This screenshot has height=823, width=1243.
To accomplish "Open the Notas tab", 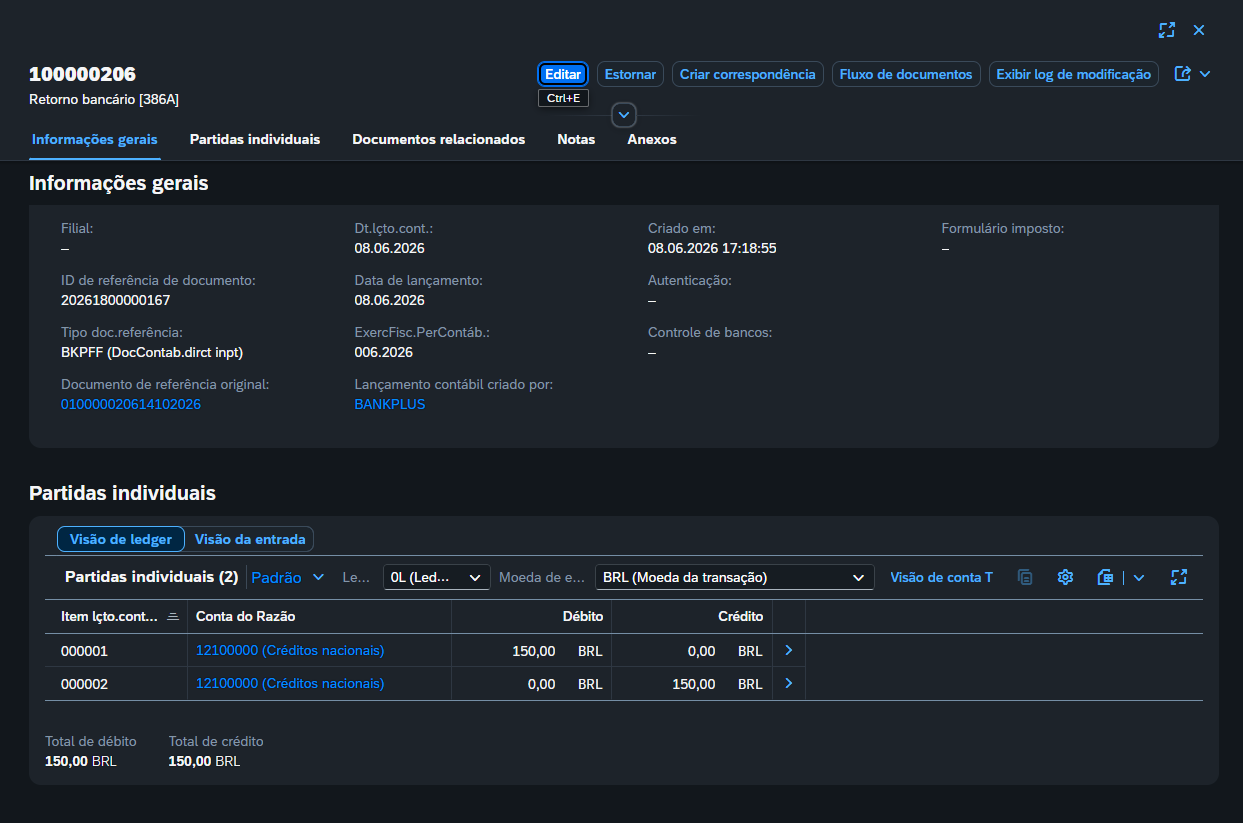I will click(576, 140).
